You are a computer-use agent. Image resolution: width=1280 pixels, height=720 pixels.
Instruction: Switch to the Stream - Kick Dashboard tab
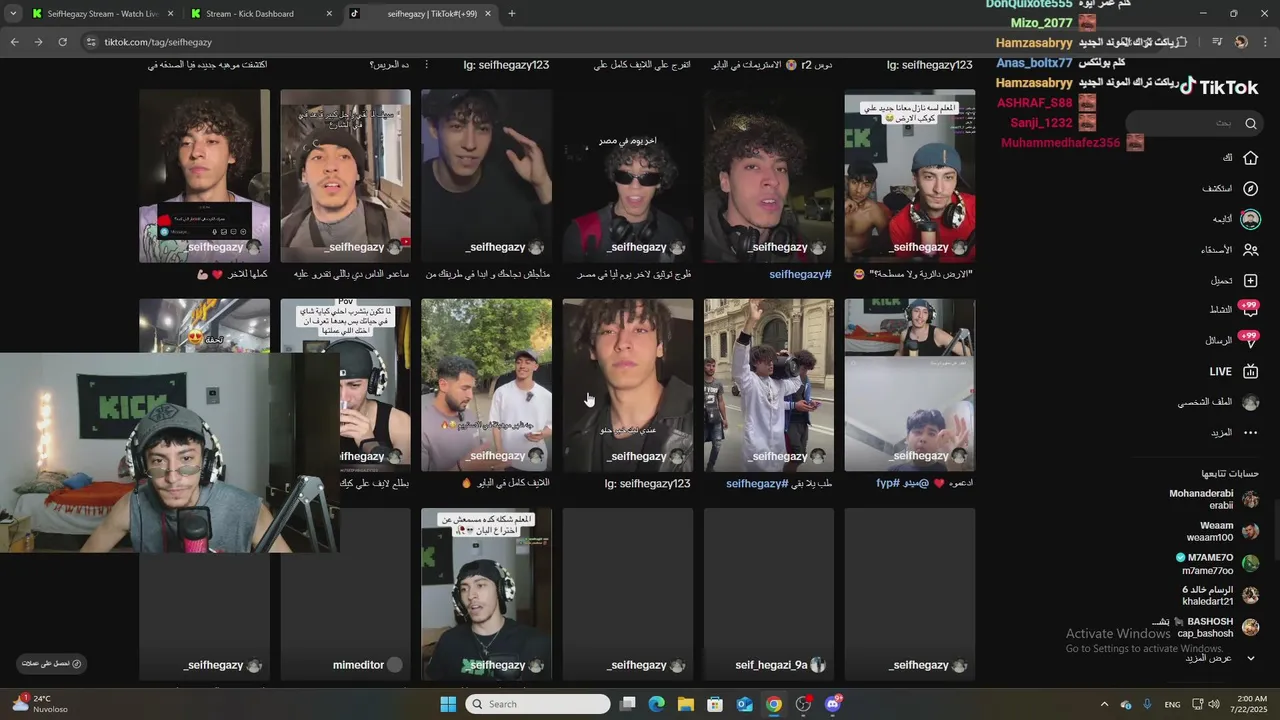pyautogui.click(x=255, y=14)
